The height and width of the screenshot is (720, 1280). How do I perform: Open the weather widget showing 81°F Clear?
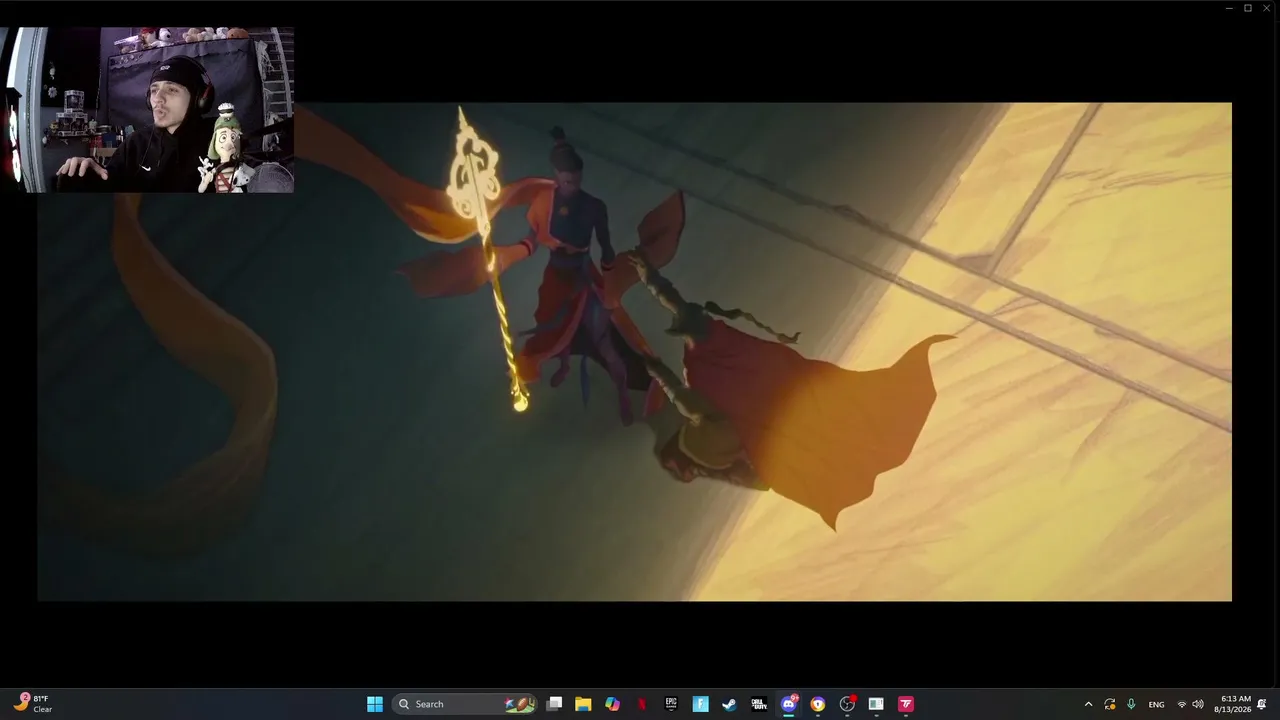[x=33, y=704]
